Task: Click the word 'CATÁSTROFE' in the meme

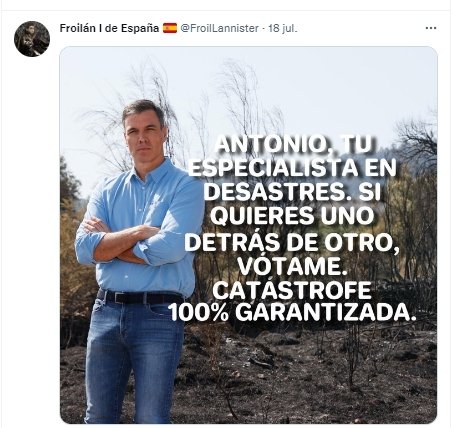Action: pos(292,290)
